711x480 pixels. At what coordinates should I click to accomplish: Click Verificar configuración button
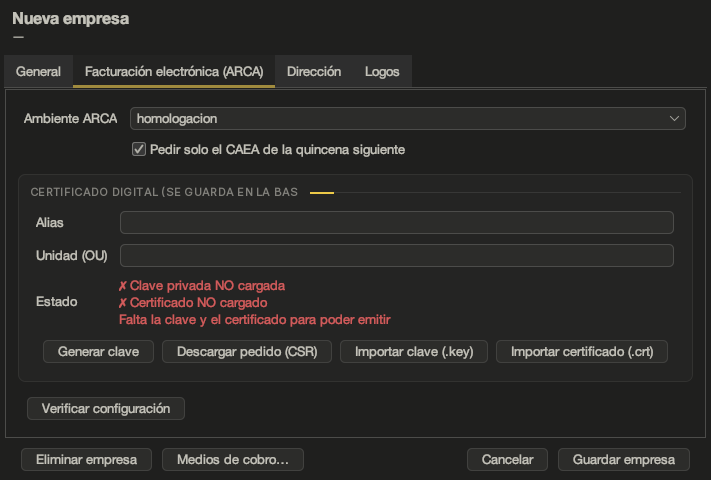[x=106, y=408]
